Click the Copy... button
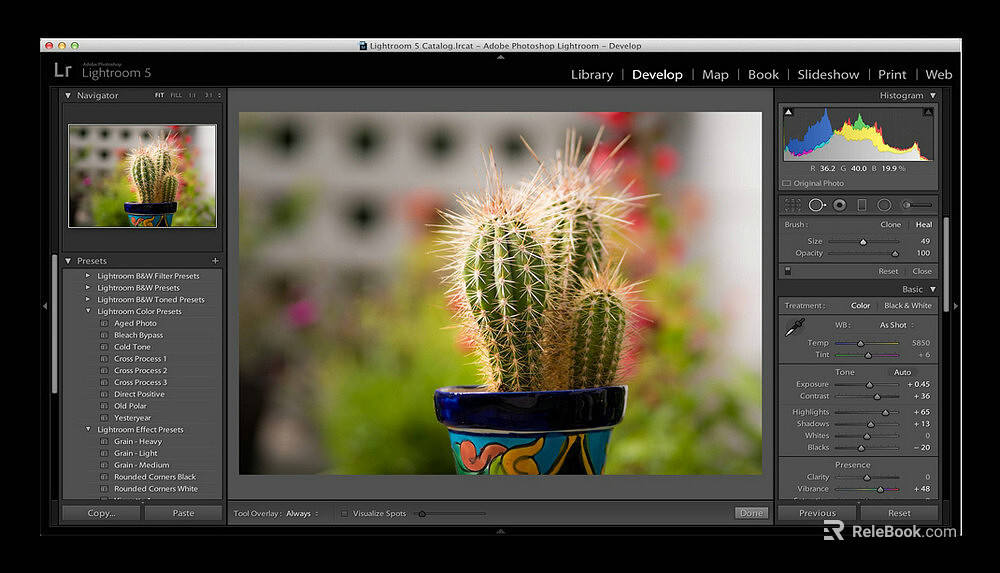Image resolution: width=1000 pixels, height=573 pixels. pos(101,513)
